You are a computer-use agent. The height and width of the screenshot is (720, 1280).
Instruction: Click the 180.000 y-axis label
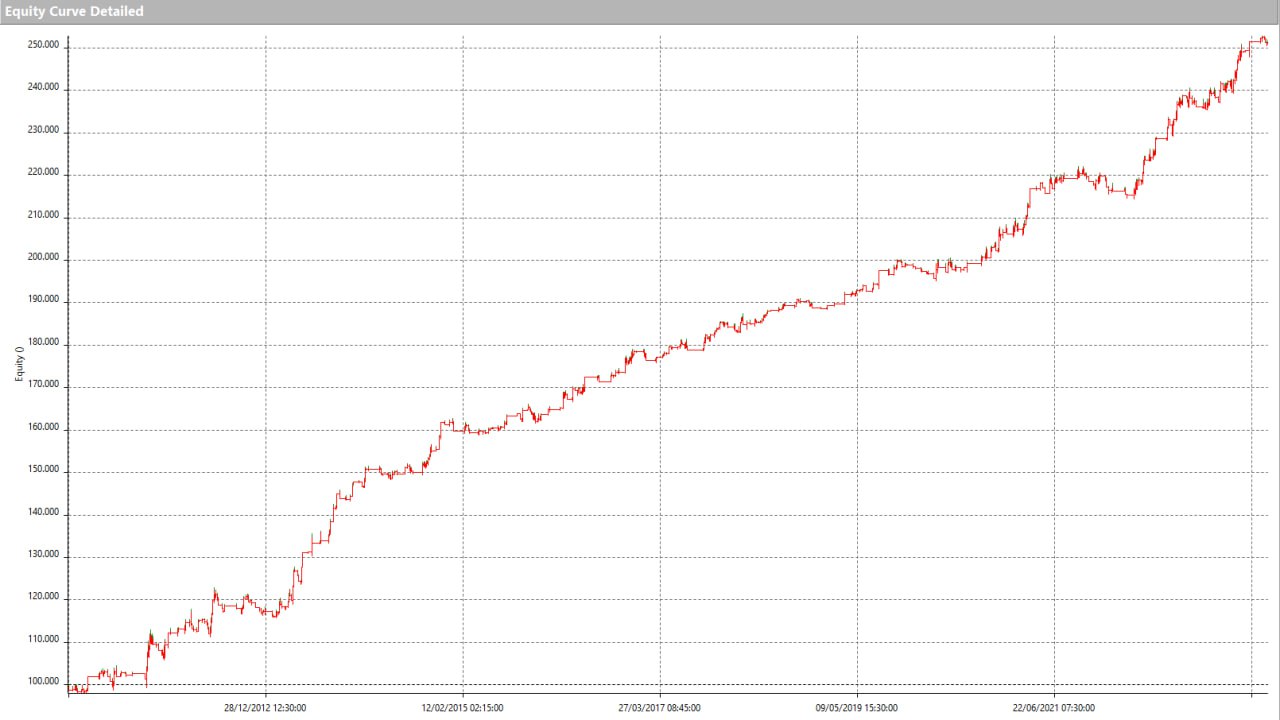pos(45,344)
